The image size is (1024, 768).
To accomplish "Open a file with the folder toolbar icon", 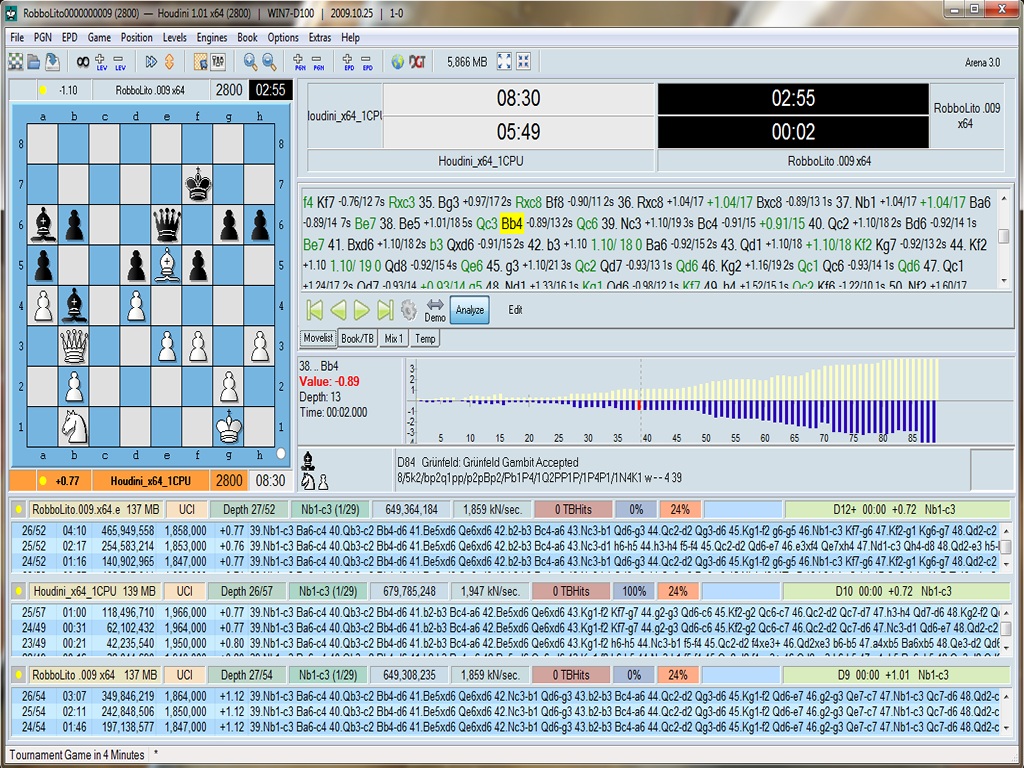I will 33,61.
